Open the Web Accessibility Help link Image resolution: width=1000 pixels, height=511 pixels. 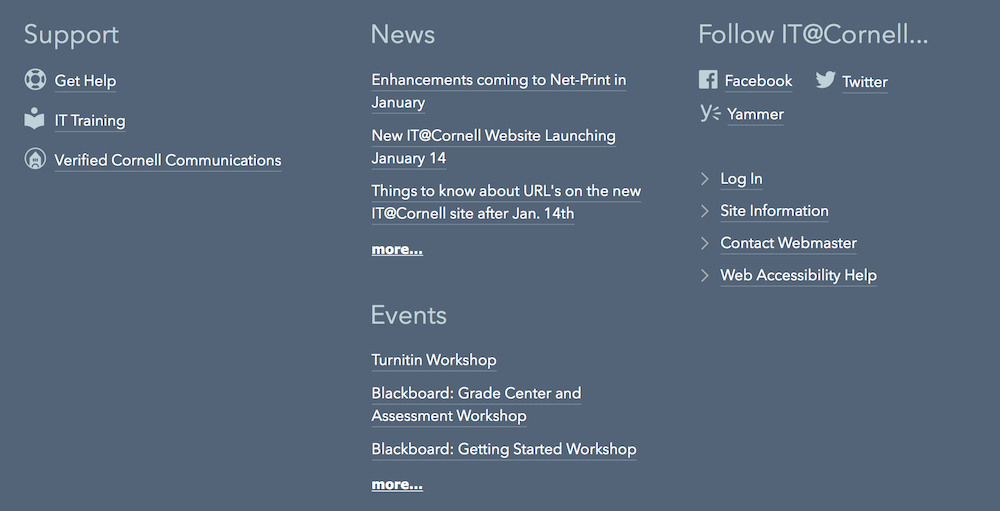tap(798, 276)
